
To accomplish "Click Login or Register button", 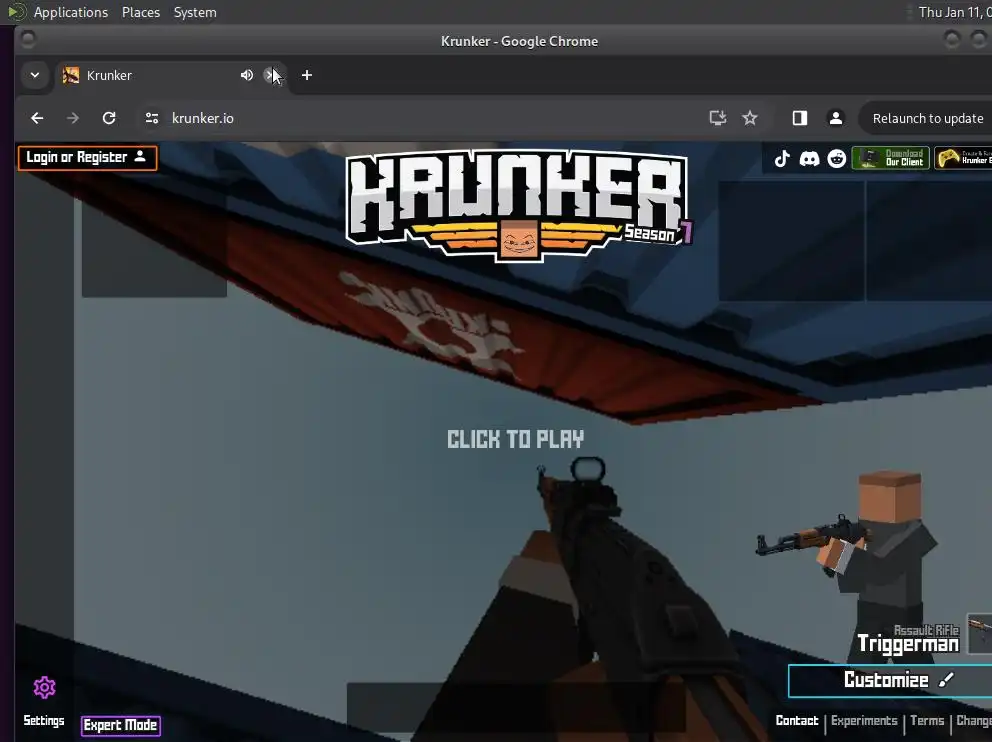I will [x=87, y=158].
